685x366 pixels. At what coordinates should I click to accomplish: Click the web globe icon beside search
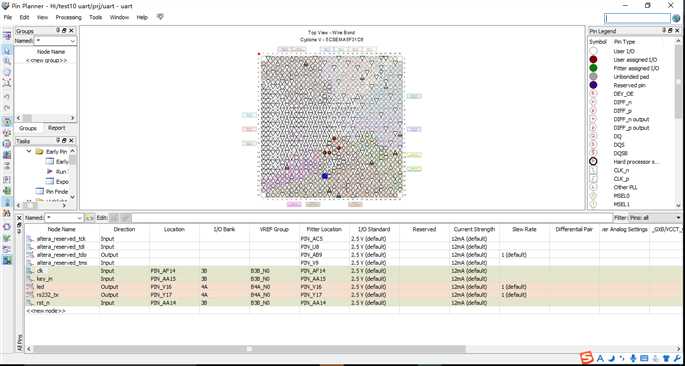[x=677, y=18]
